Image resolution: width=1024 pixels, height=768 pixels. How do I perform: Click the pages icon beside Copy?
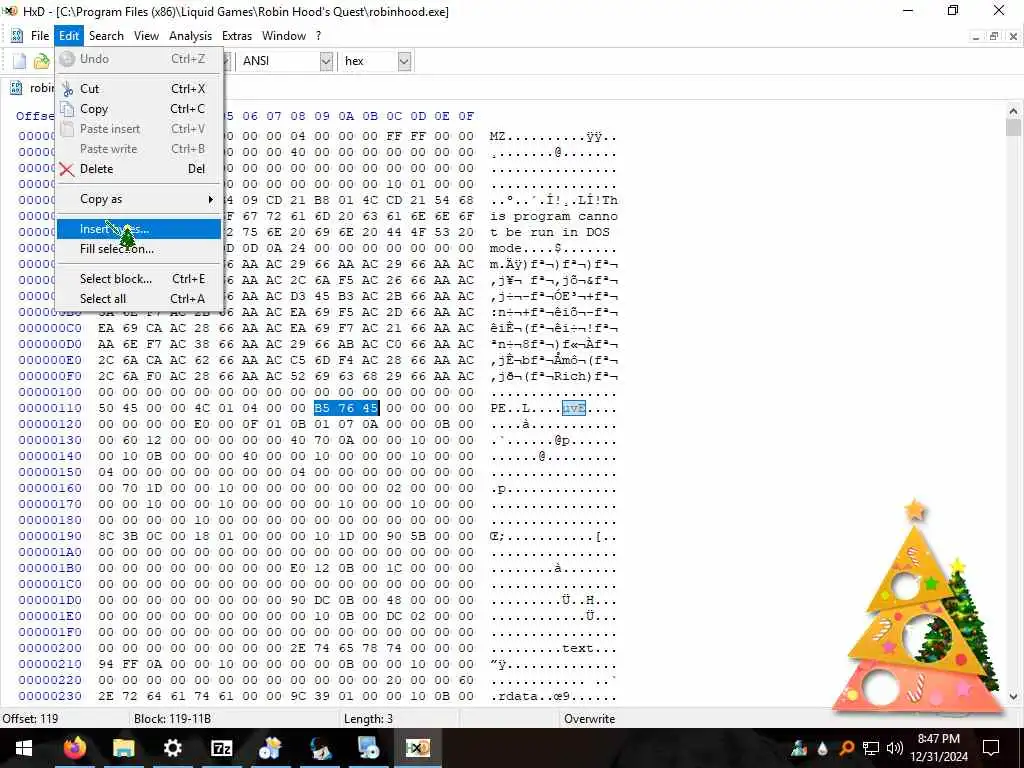(67, 109)
